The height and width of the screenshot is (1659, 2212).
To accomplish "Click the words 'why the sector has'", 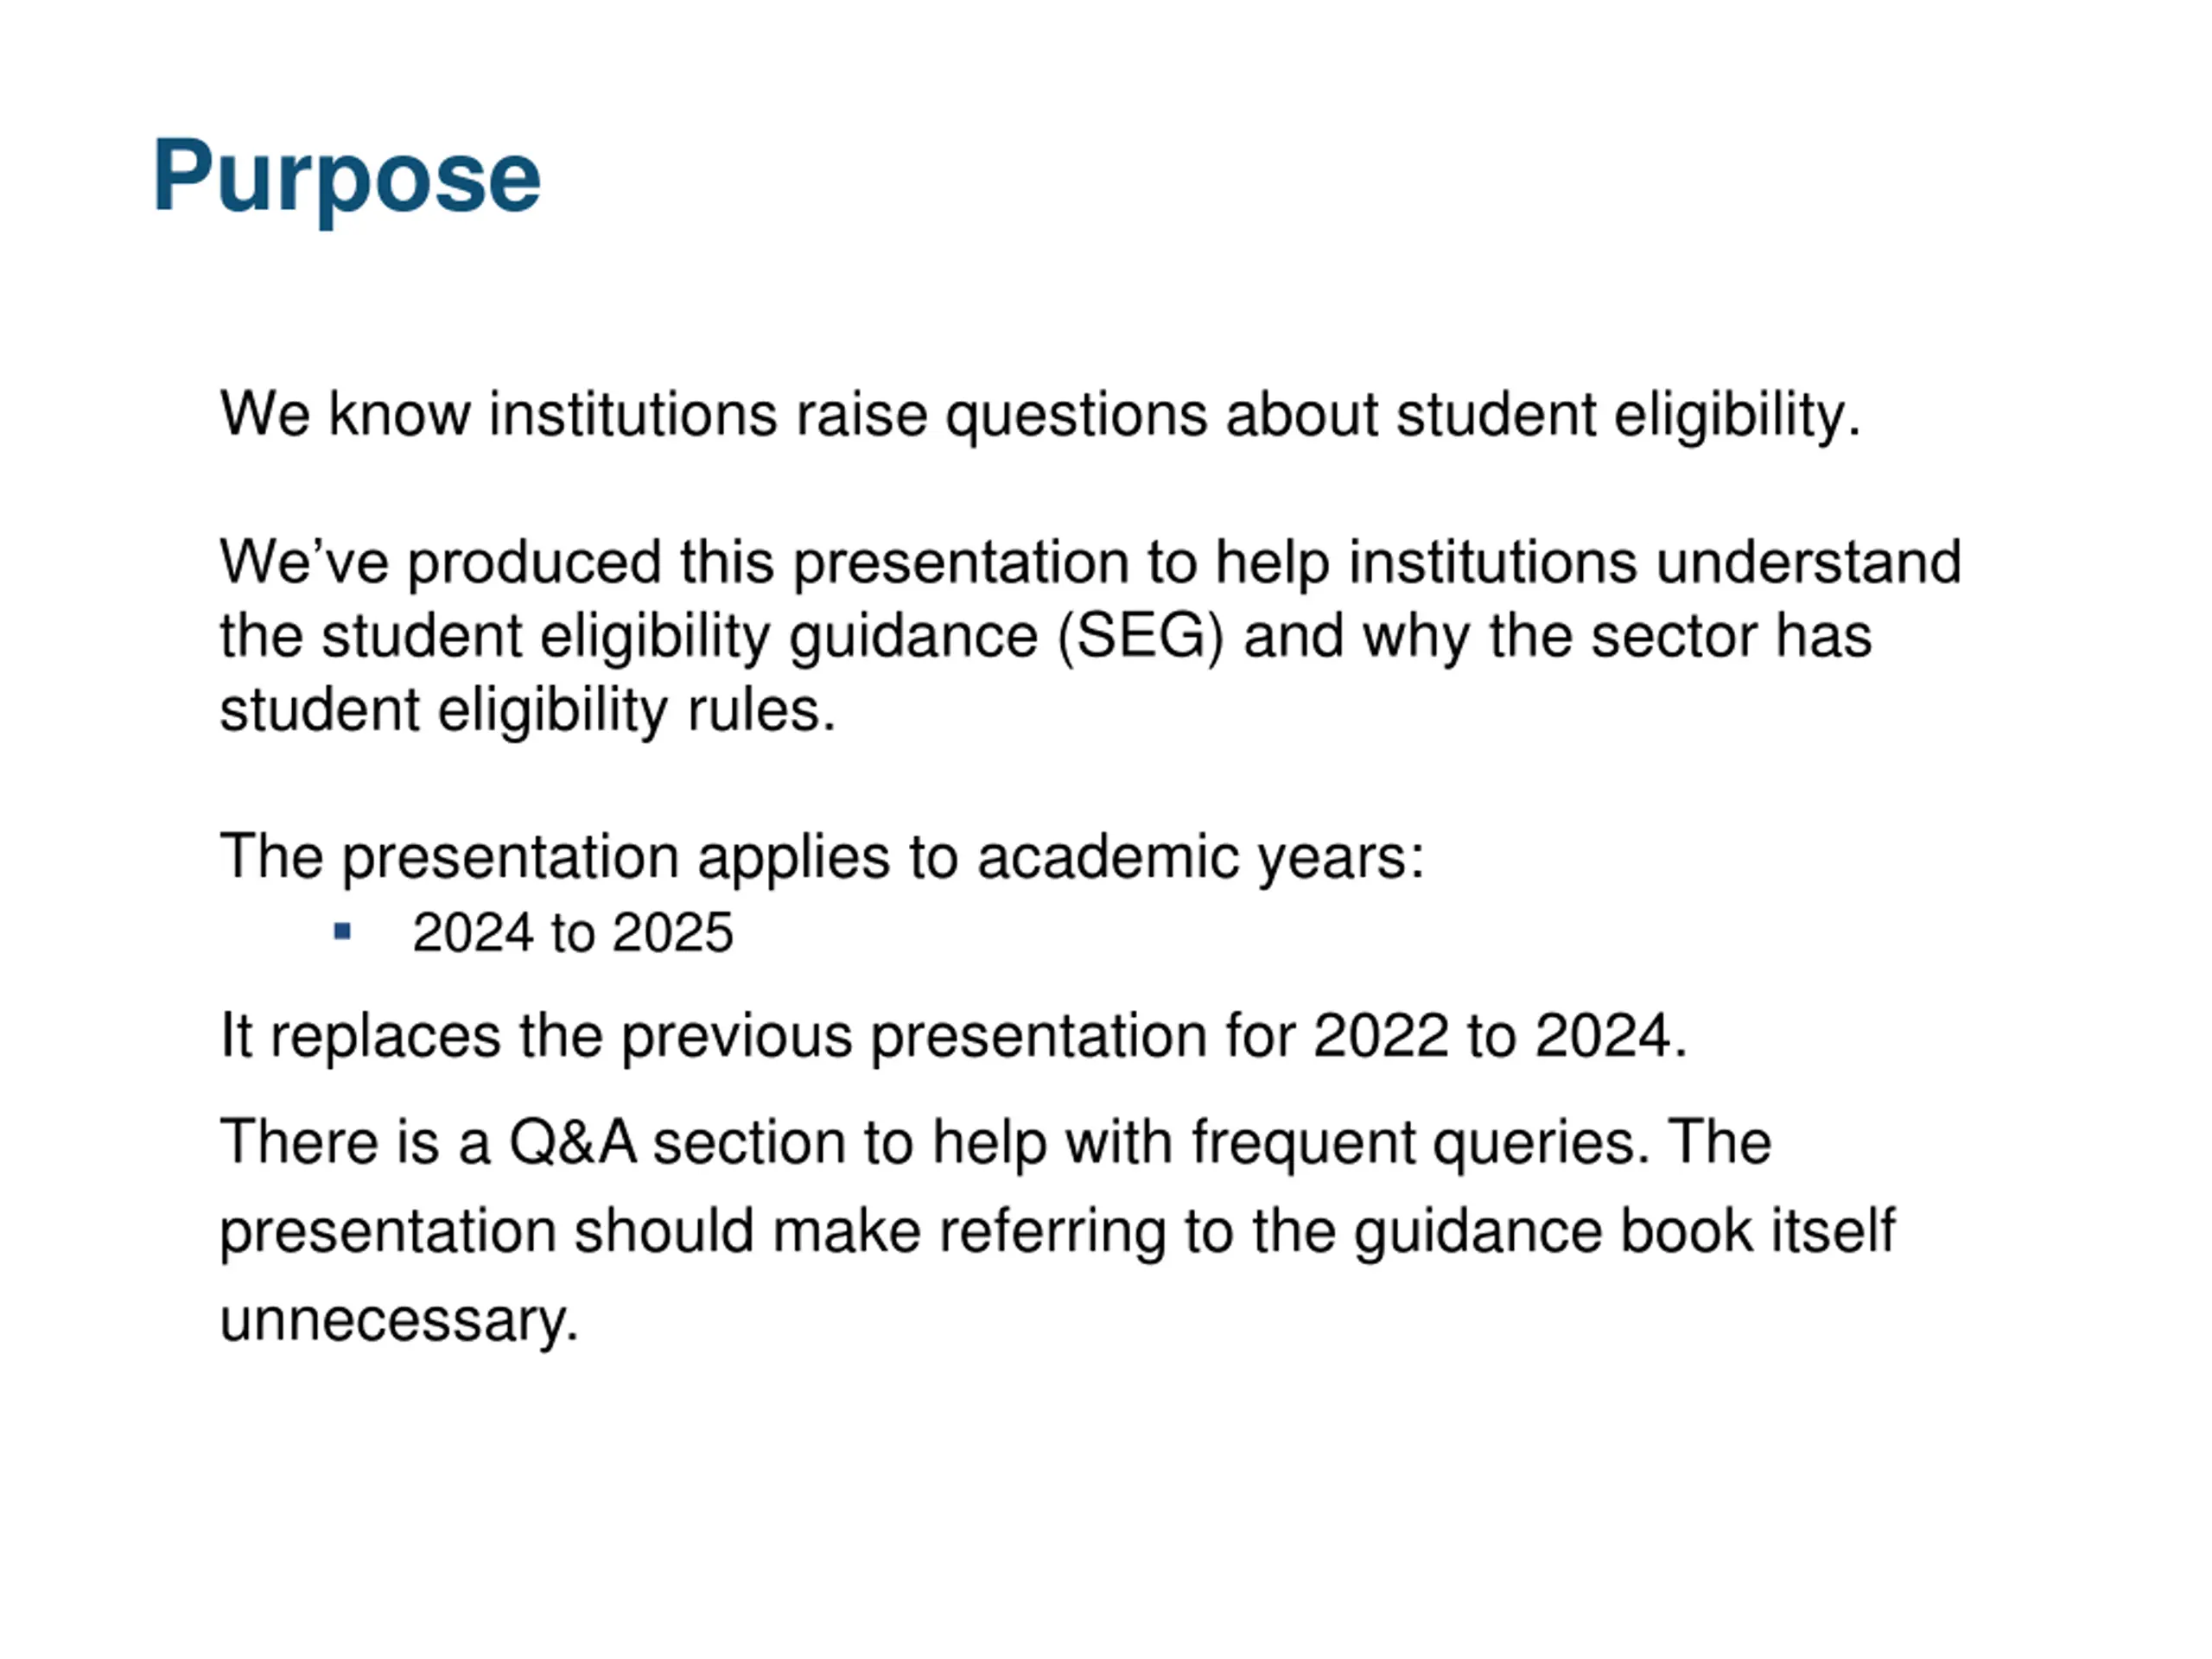I will click(1617, 637).
